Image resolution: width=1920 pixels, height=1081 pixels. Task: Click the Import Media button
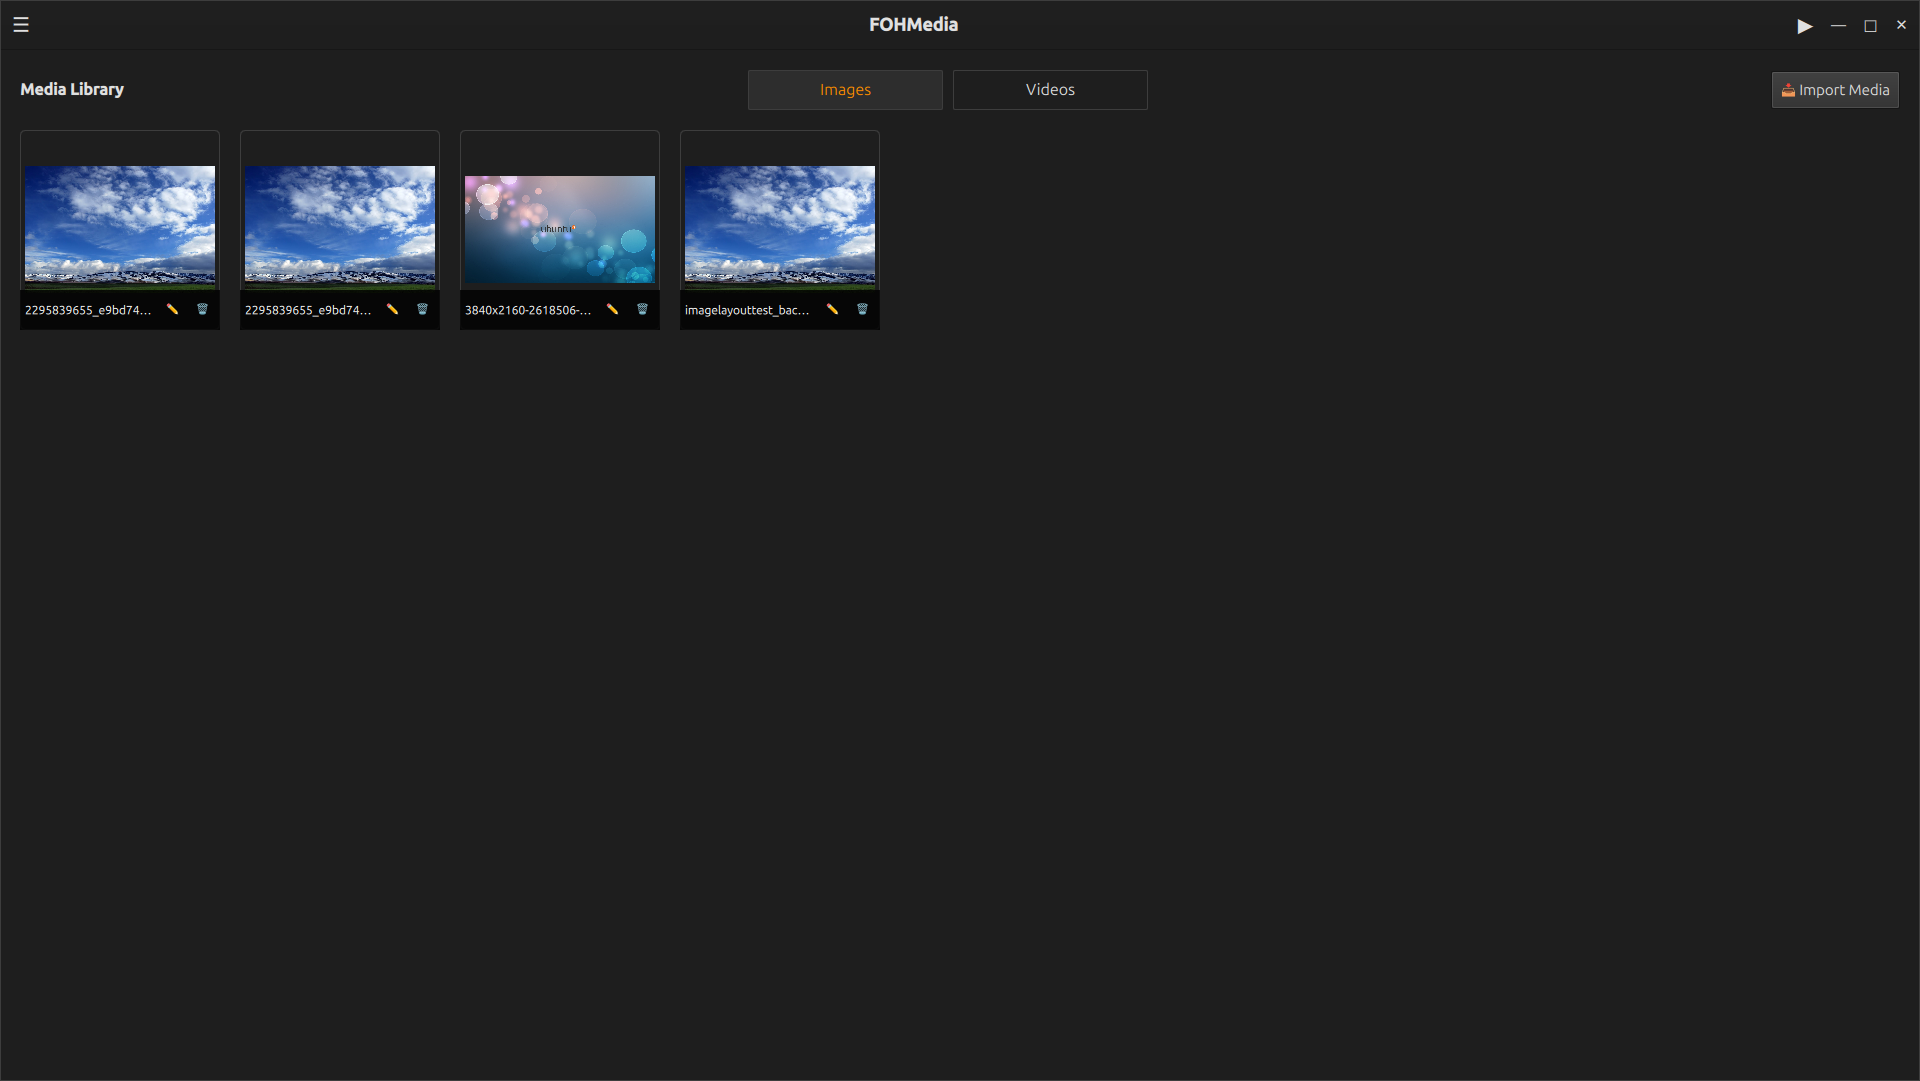point(1835,90)
